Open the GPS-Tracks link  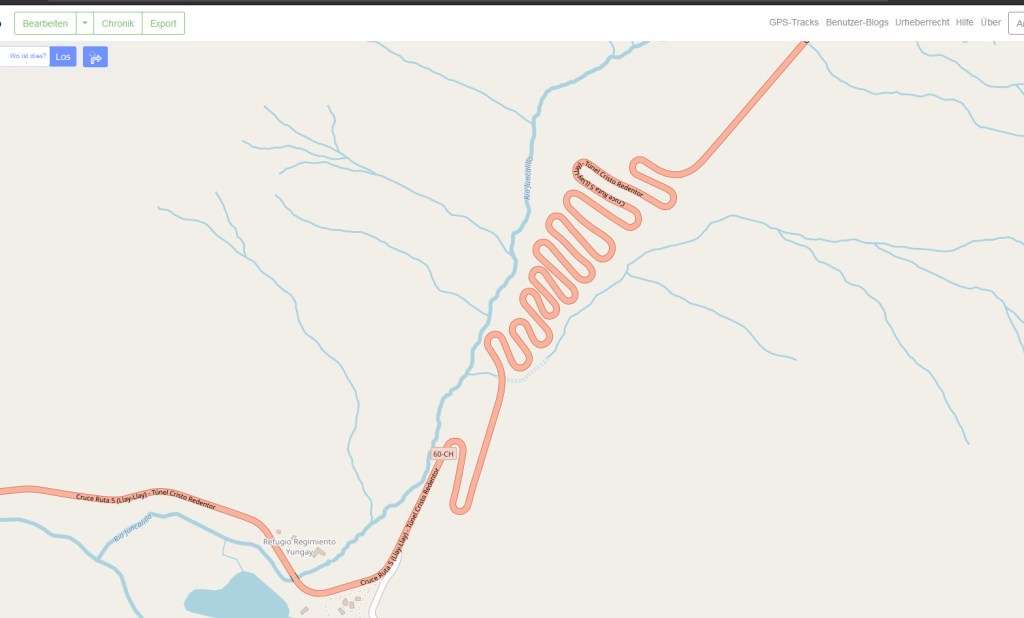pyautogui.click(x=793, y=22)
